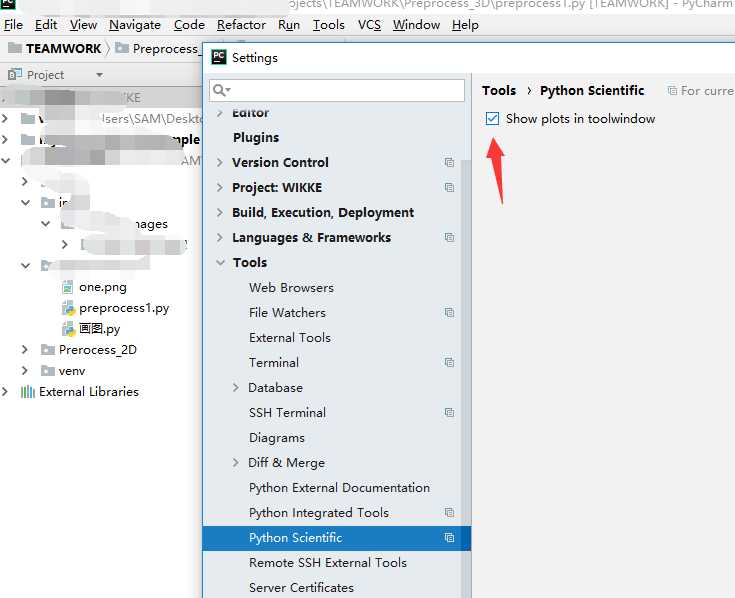Select External Tools settings page

pyautogui.click(x=290, y=337)
